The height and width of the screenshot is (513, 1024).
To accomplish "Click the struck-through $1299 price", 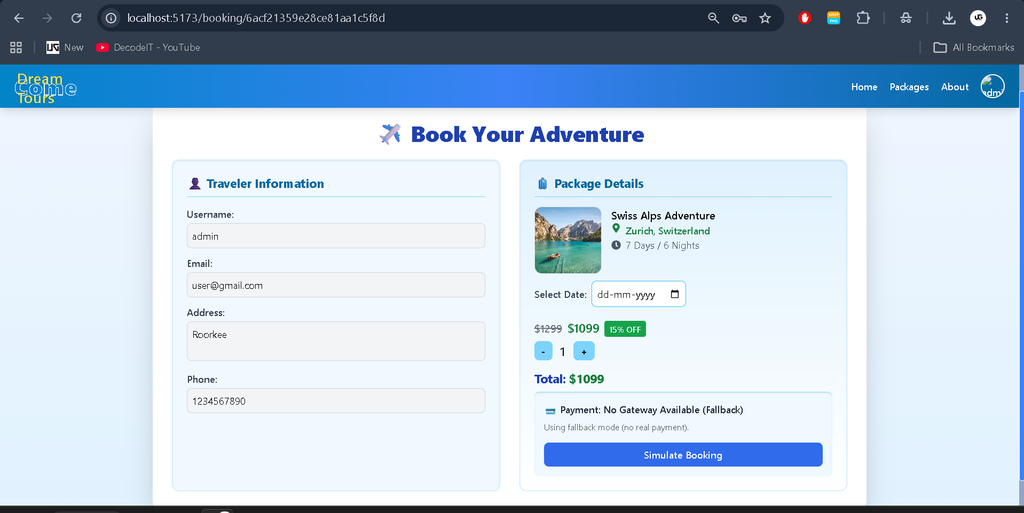I will 548,329.
